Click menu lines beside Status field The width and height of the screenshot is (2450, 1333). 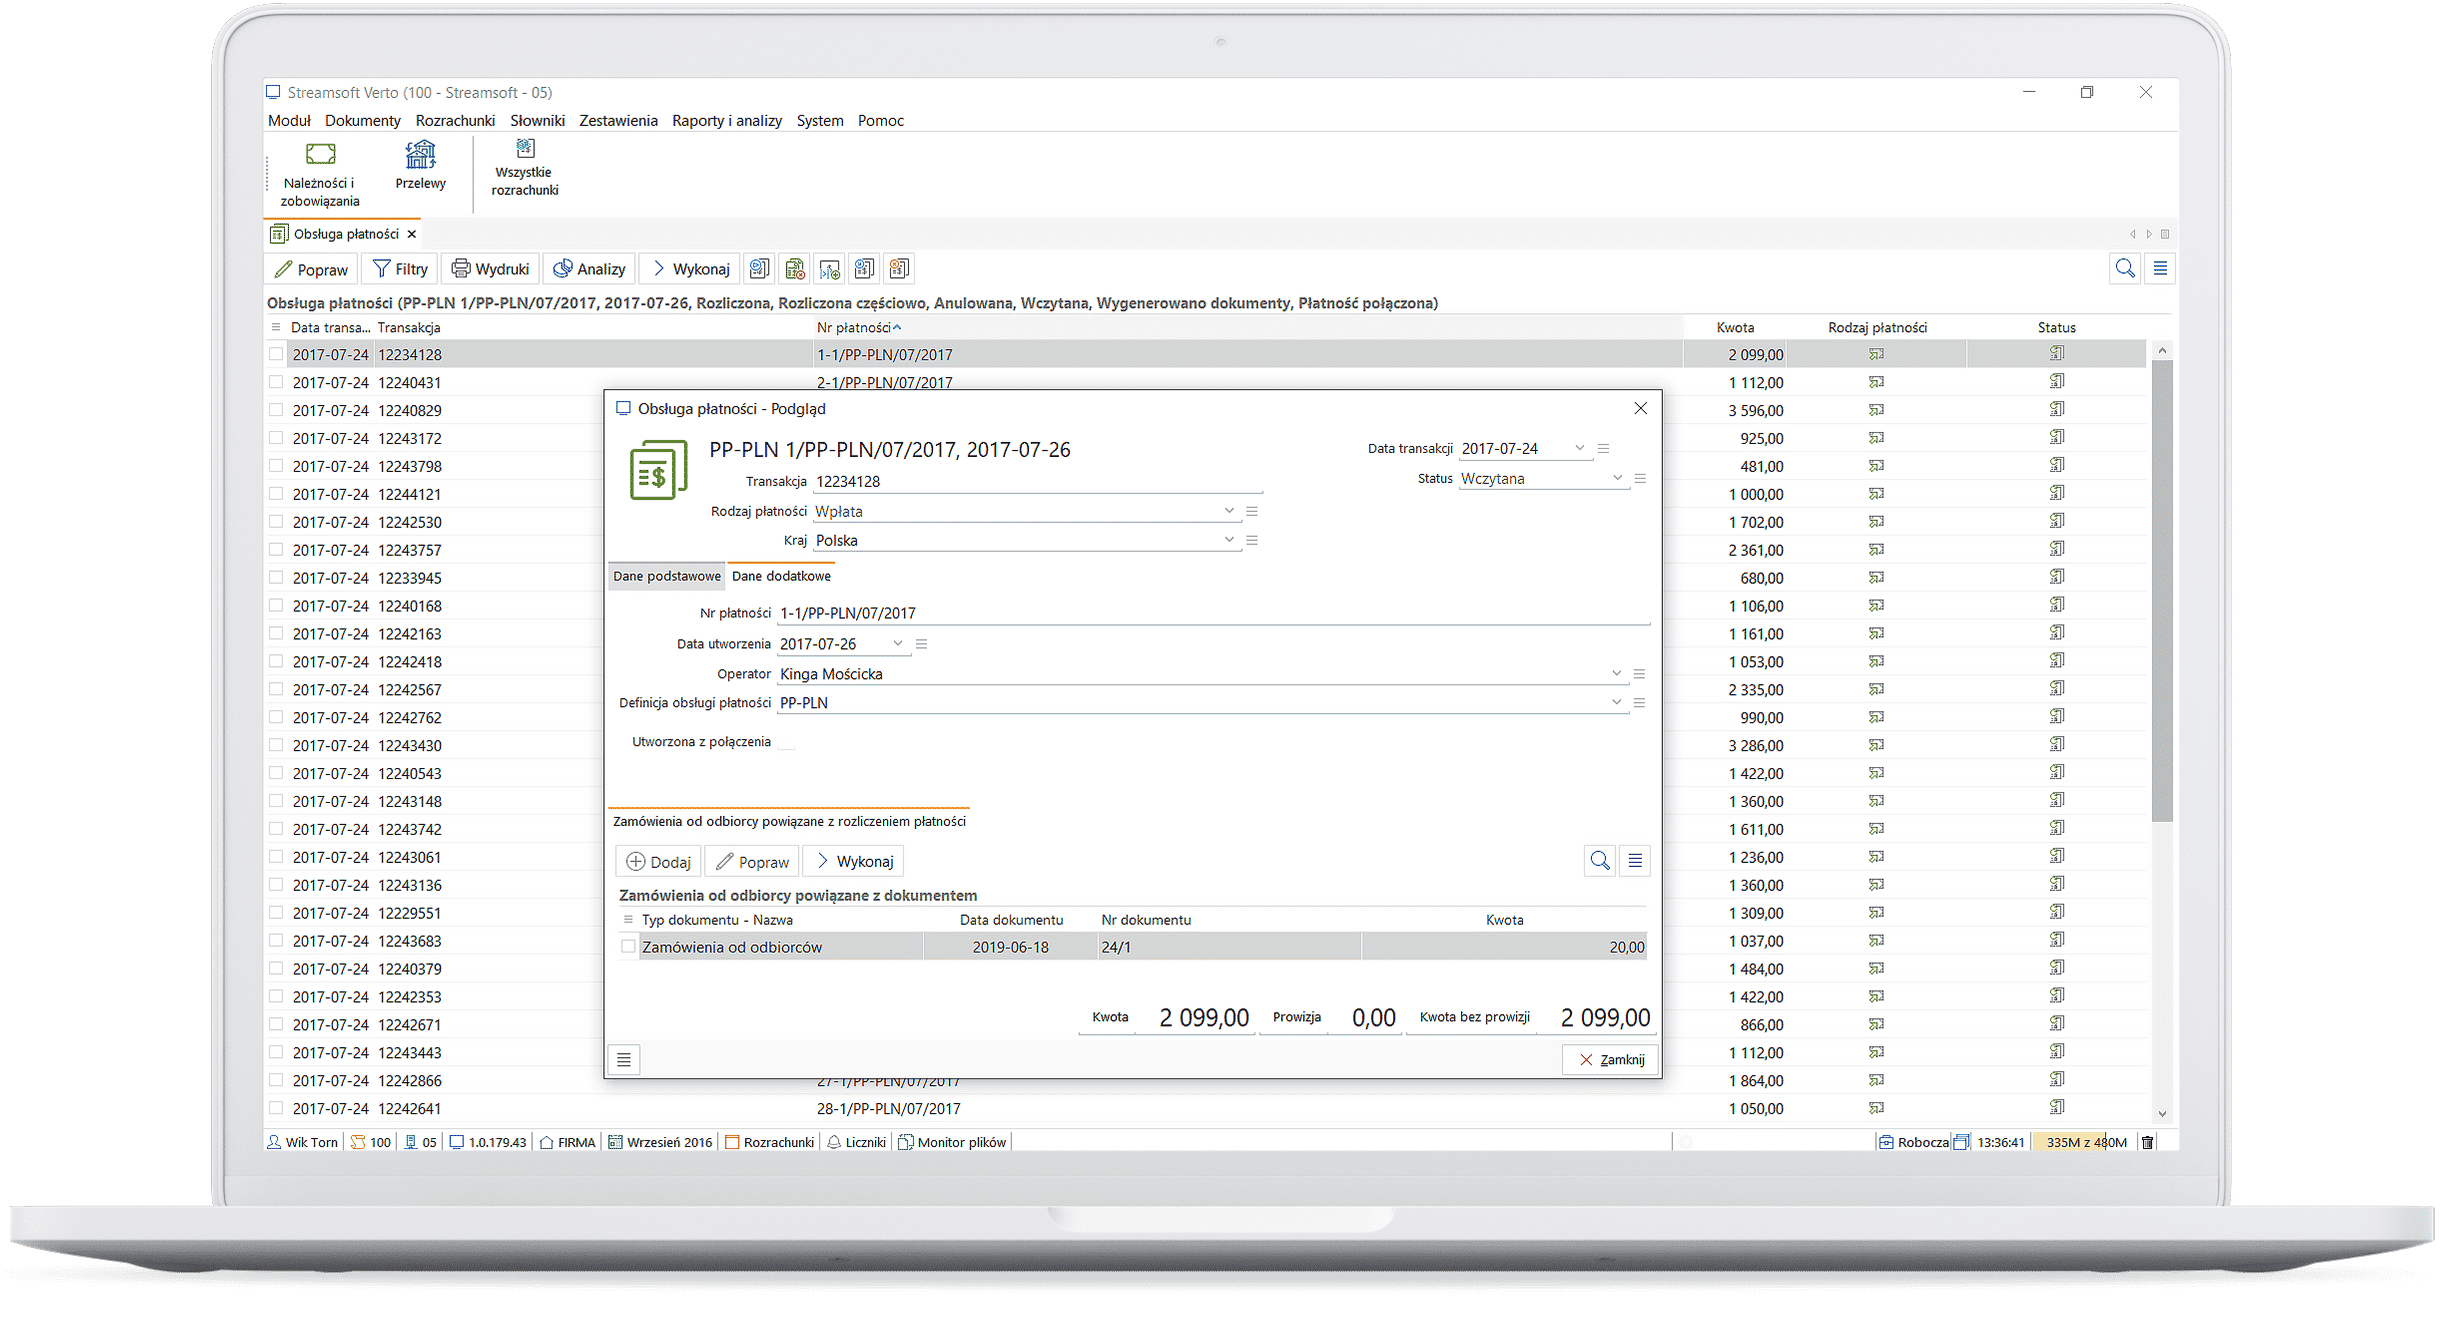pyautogui.click(x=1640, y=479)
